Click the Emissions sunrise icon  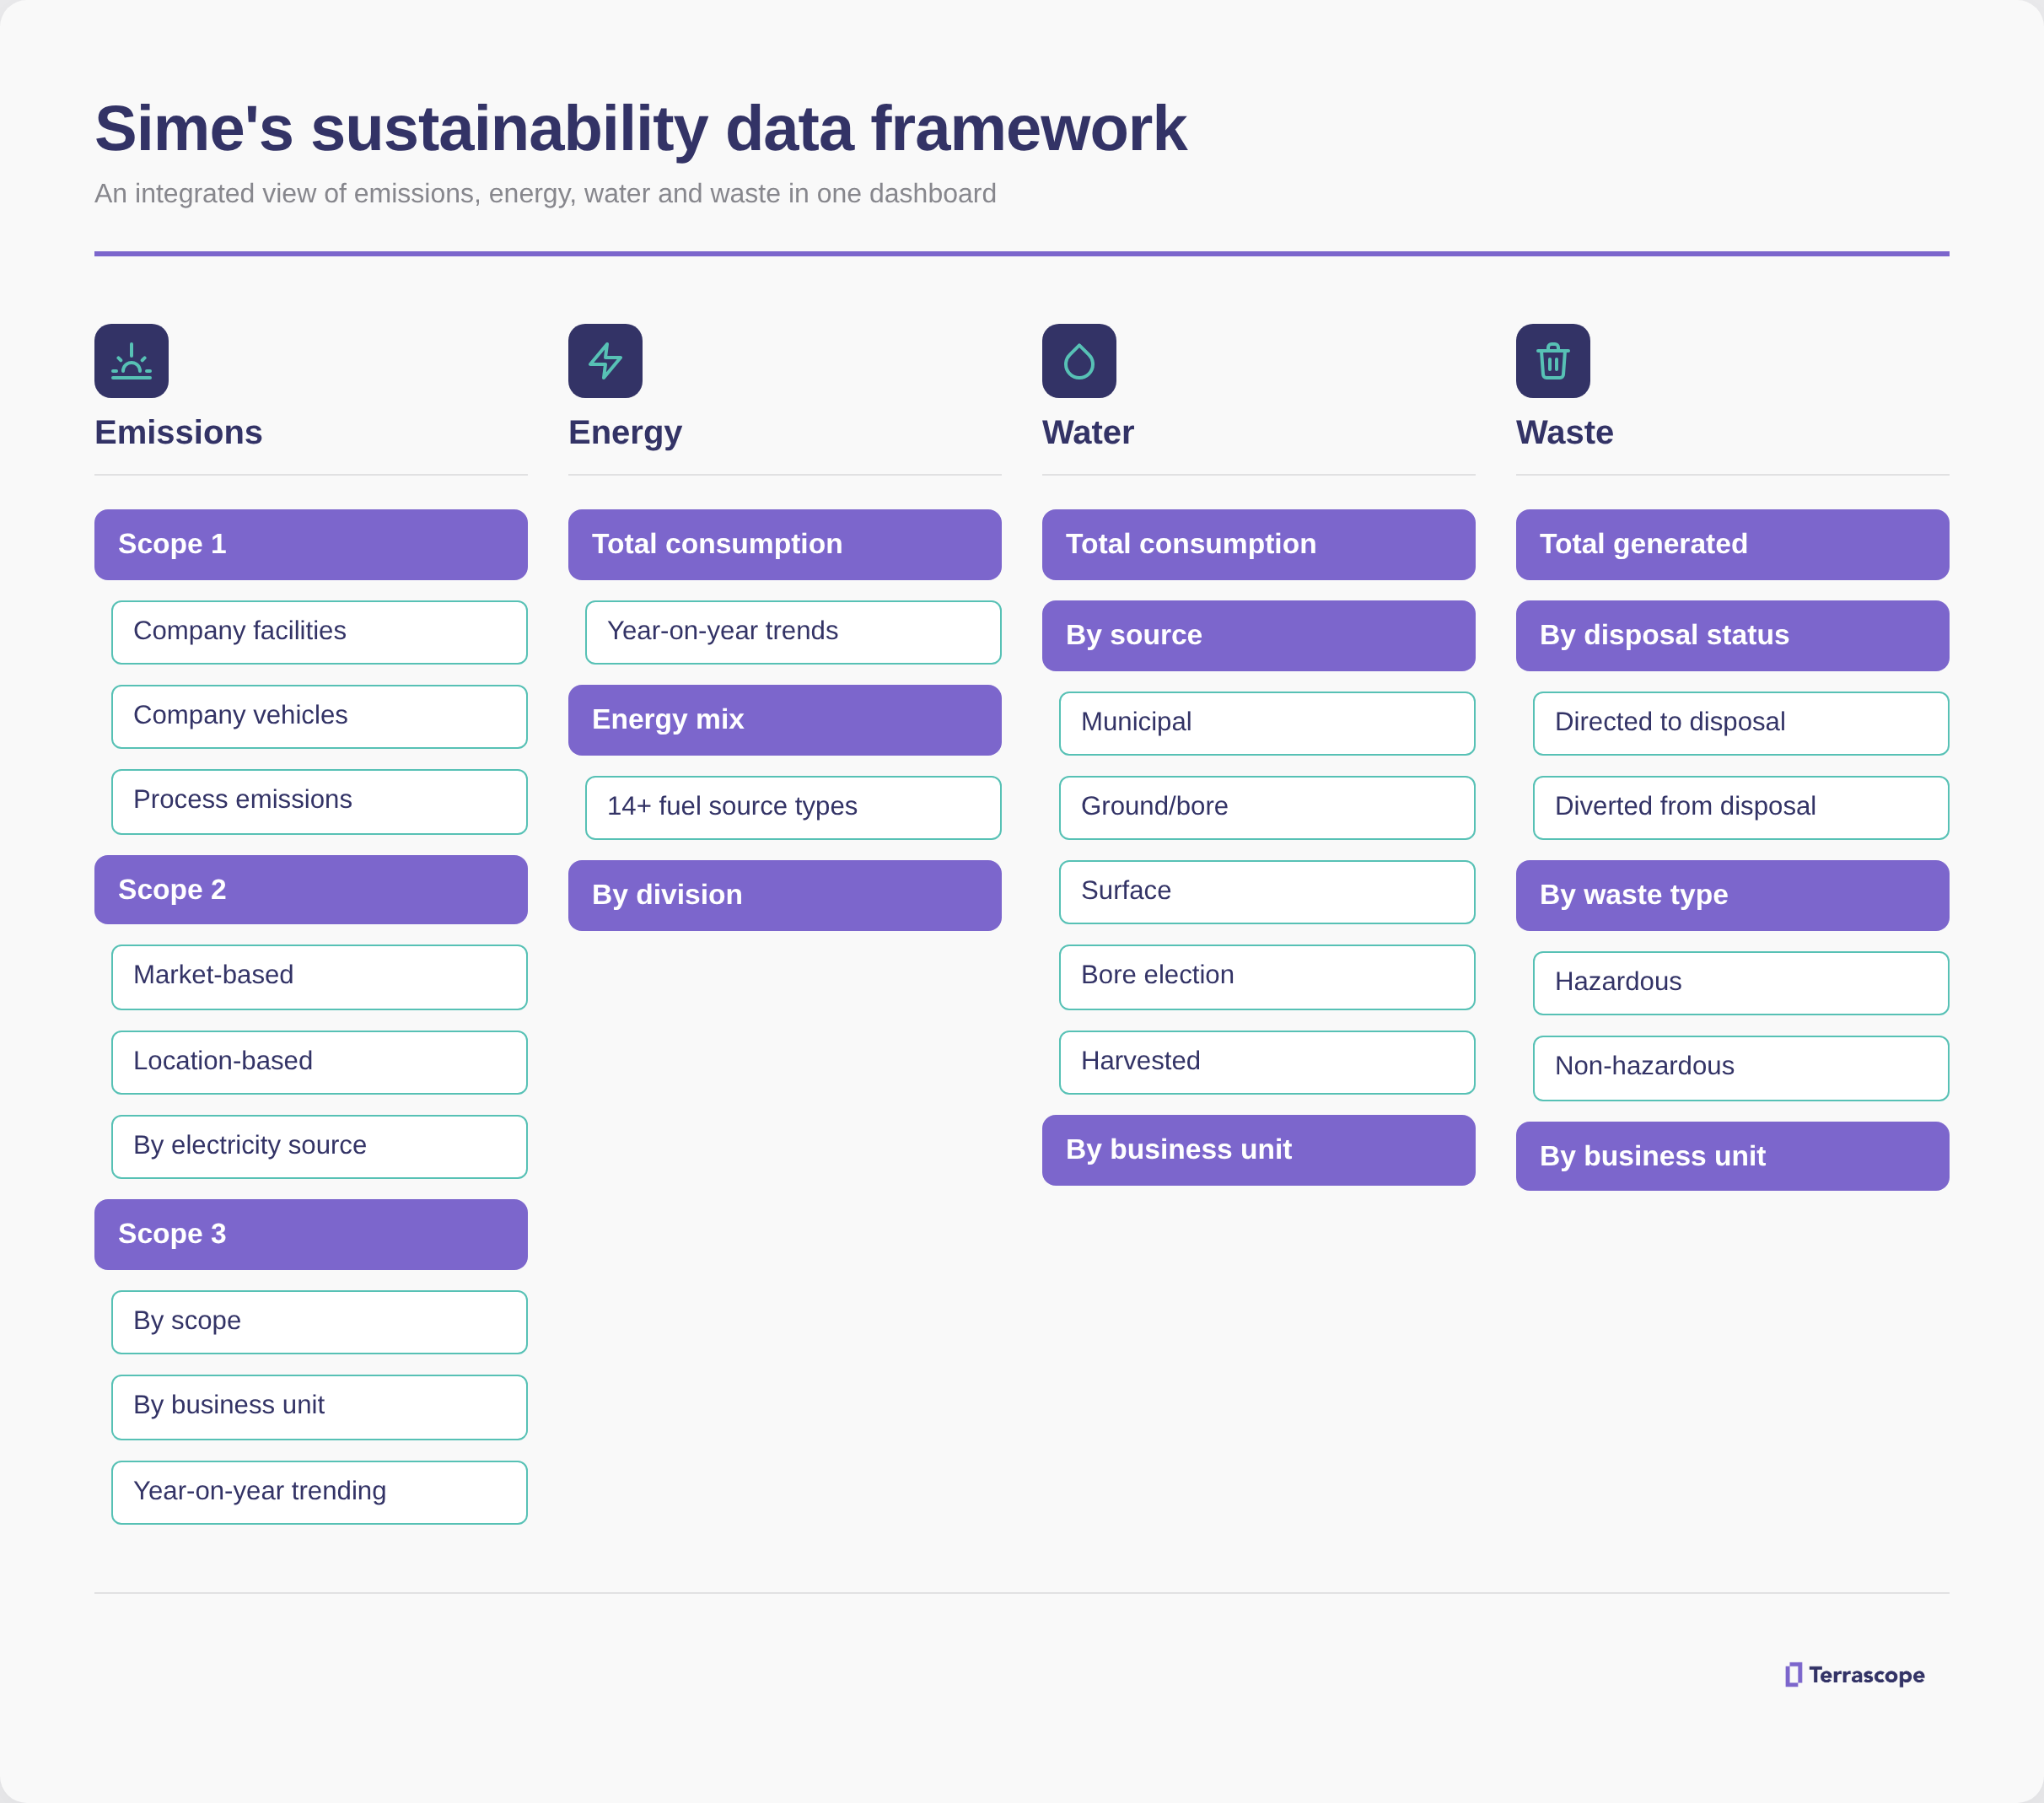pos(131,361)
